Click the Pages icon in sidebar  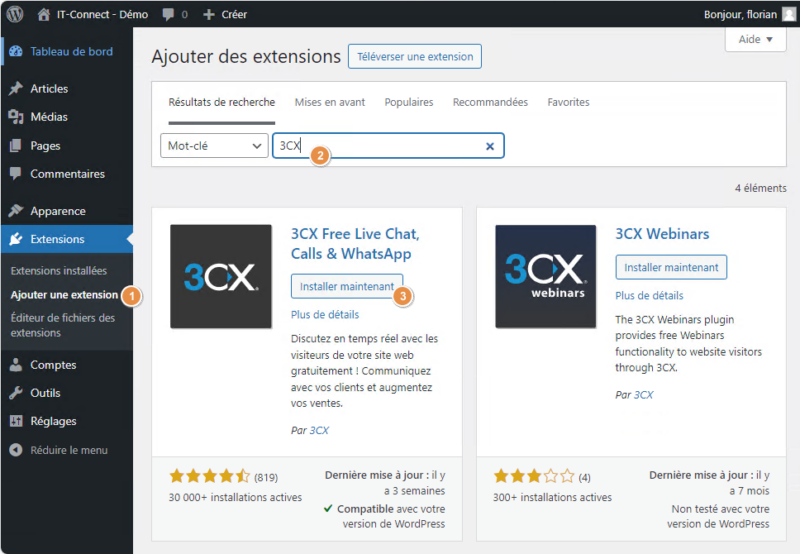(x=16, y=146)
